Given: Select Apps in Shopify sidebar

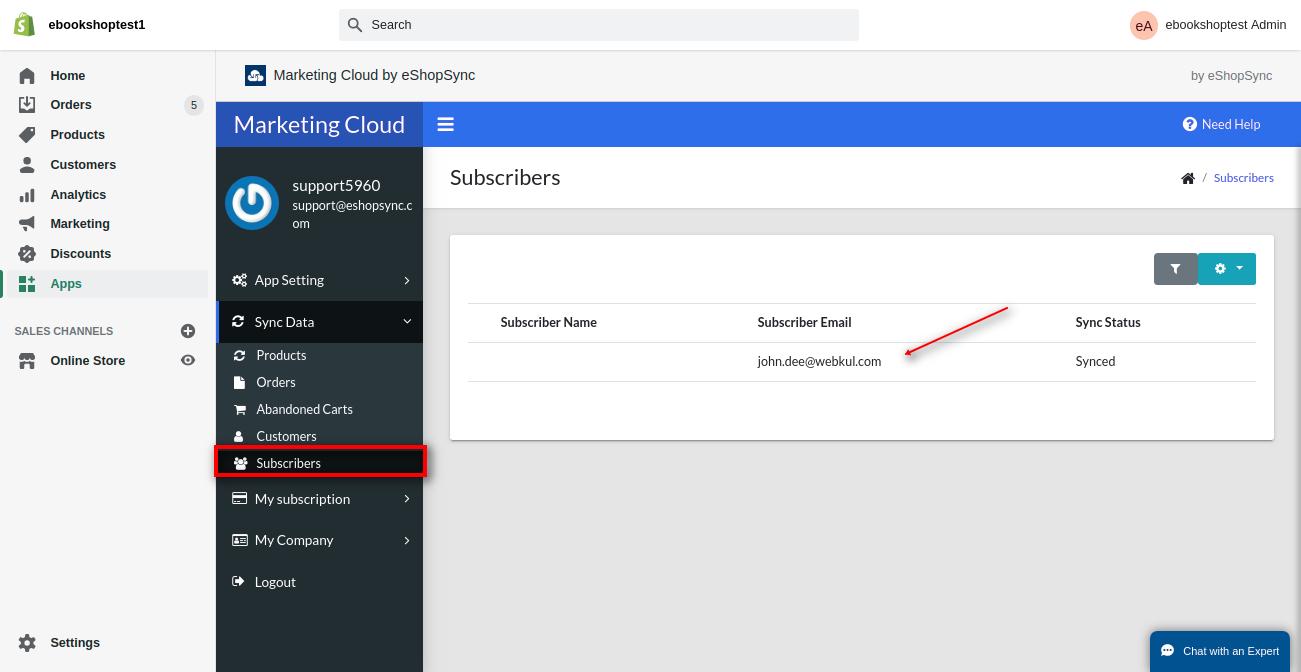Looking at the screenshot, I should pyautogui.click(x=66, y=284).
